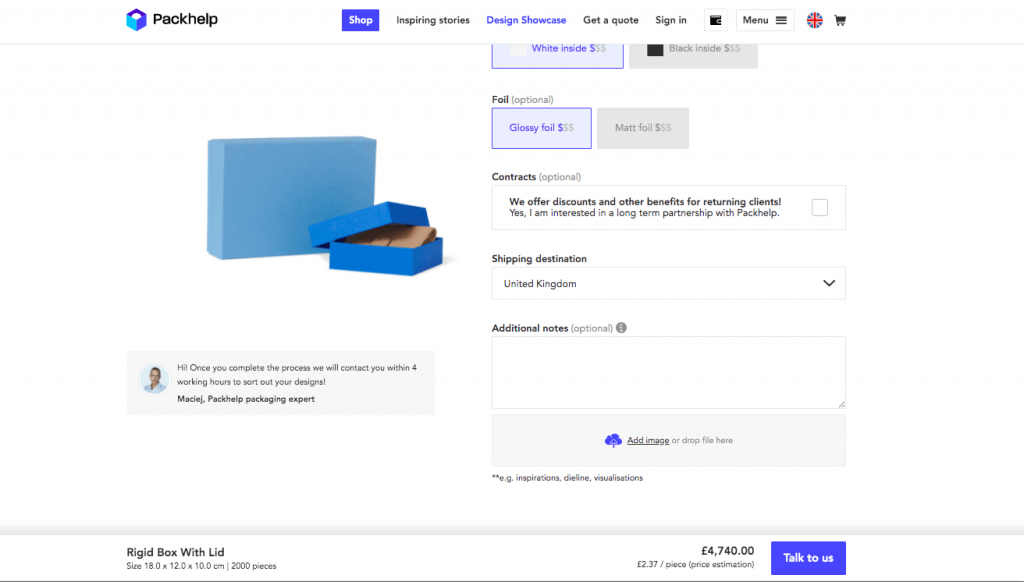
Task: Switch to the Design Showcase section
Action: (x=526, y=19)
